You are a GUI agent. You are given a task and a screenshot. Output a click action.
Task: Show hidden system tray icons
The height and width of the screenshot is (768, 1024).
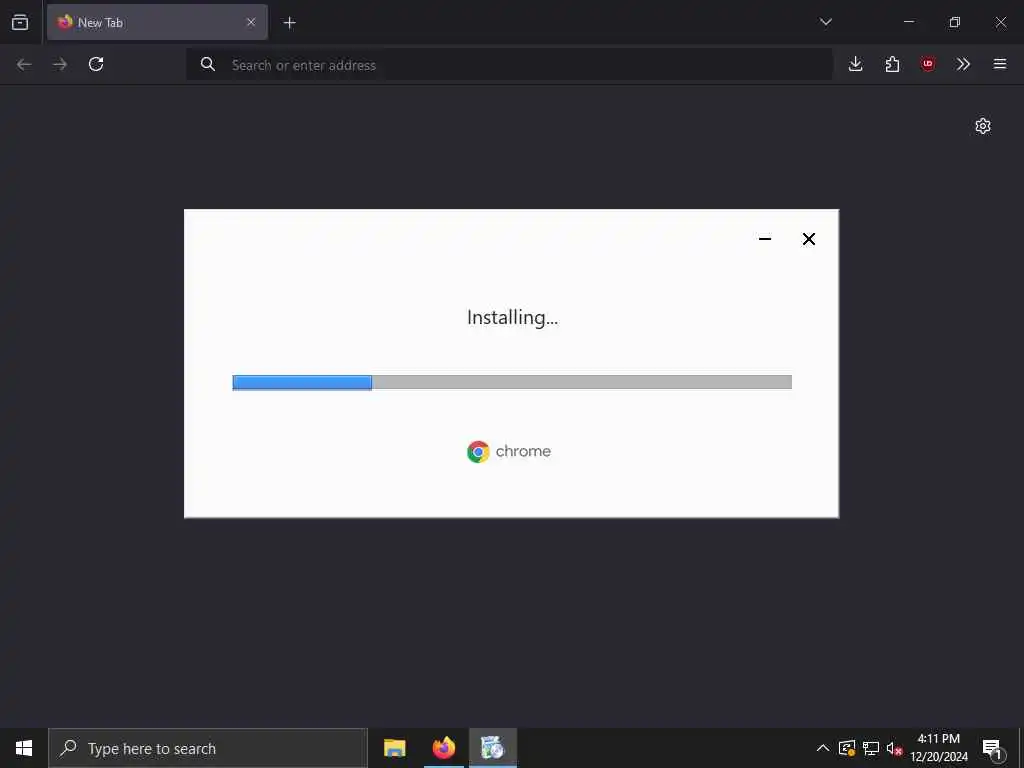coord(823,748)
